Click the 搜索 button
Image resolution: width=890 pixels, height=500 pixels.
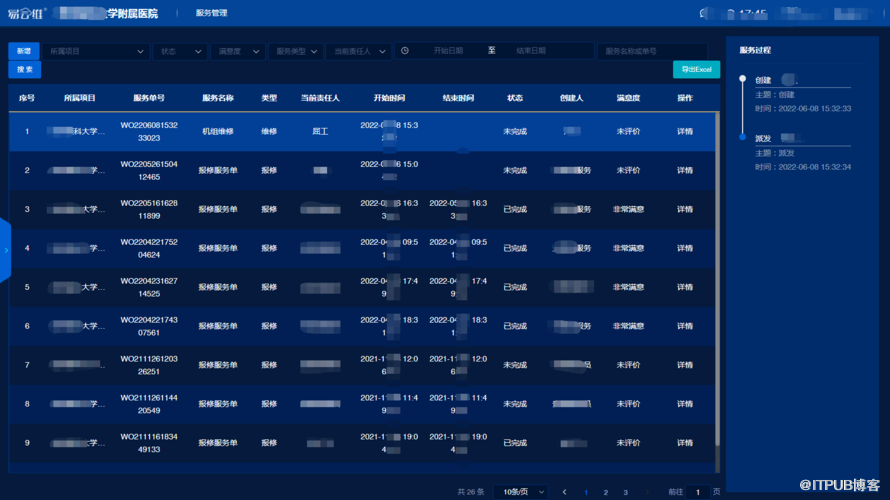click(x=24, y=70)
